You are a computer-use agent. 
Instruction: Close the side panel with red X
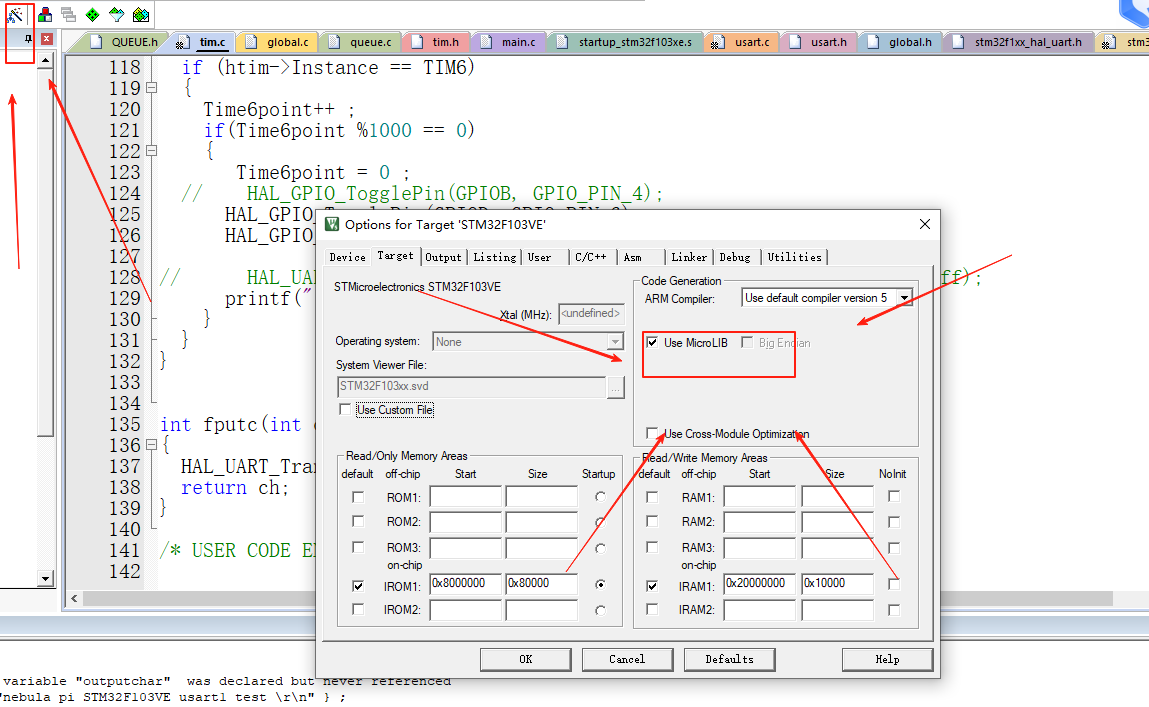(46, 39)
